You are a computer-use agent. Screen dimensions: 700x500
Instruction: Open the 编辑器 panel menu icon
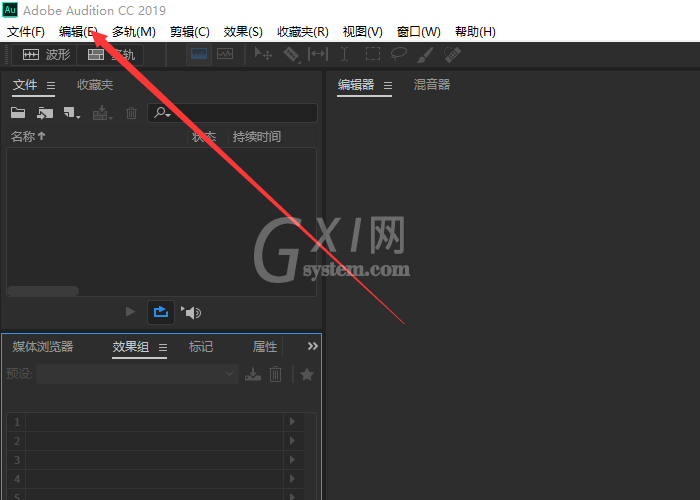point(388,85)
